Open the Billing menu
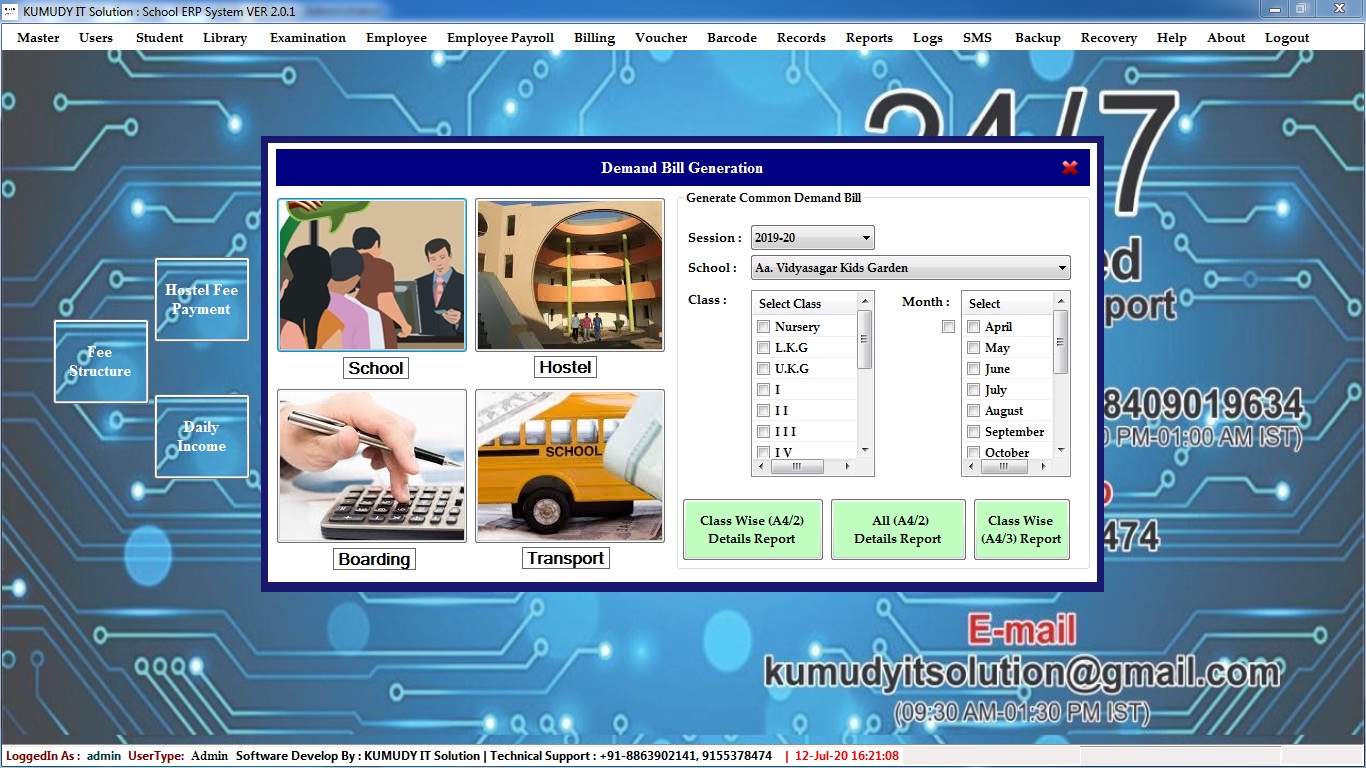The image size is (1366, 768). (594, 38)
